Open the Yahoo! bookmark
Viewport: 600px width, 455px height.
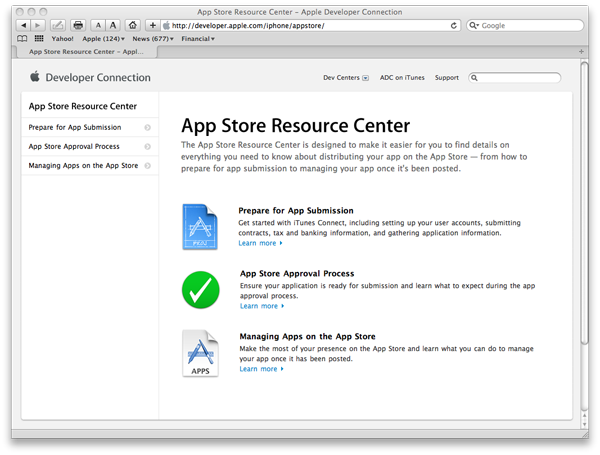point(62,39)
